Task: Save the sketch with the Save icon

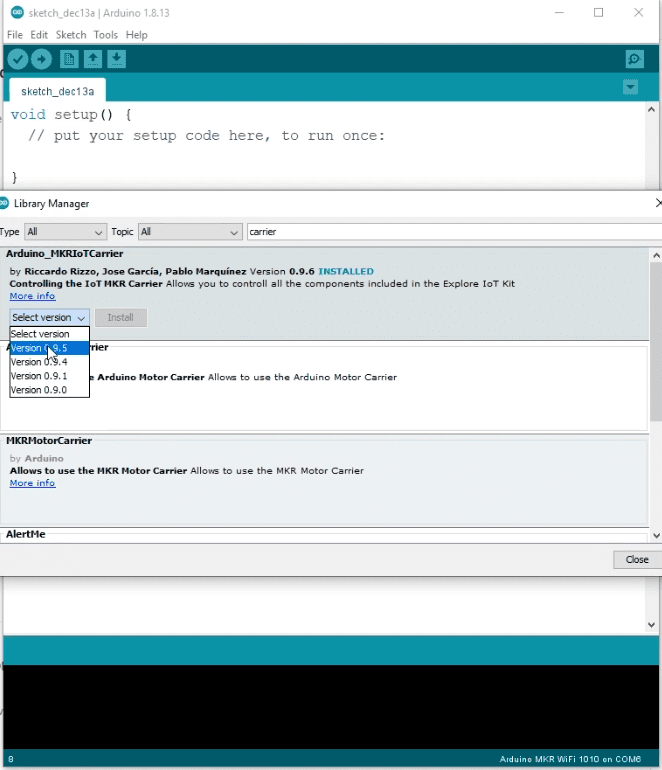Action: [x=116, y=59]
